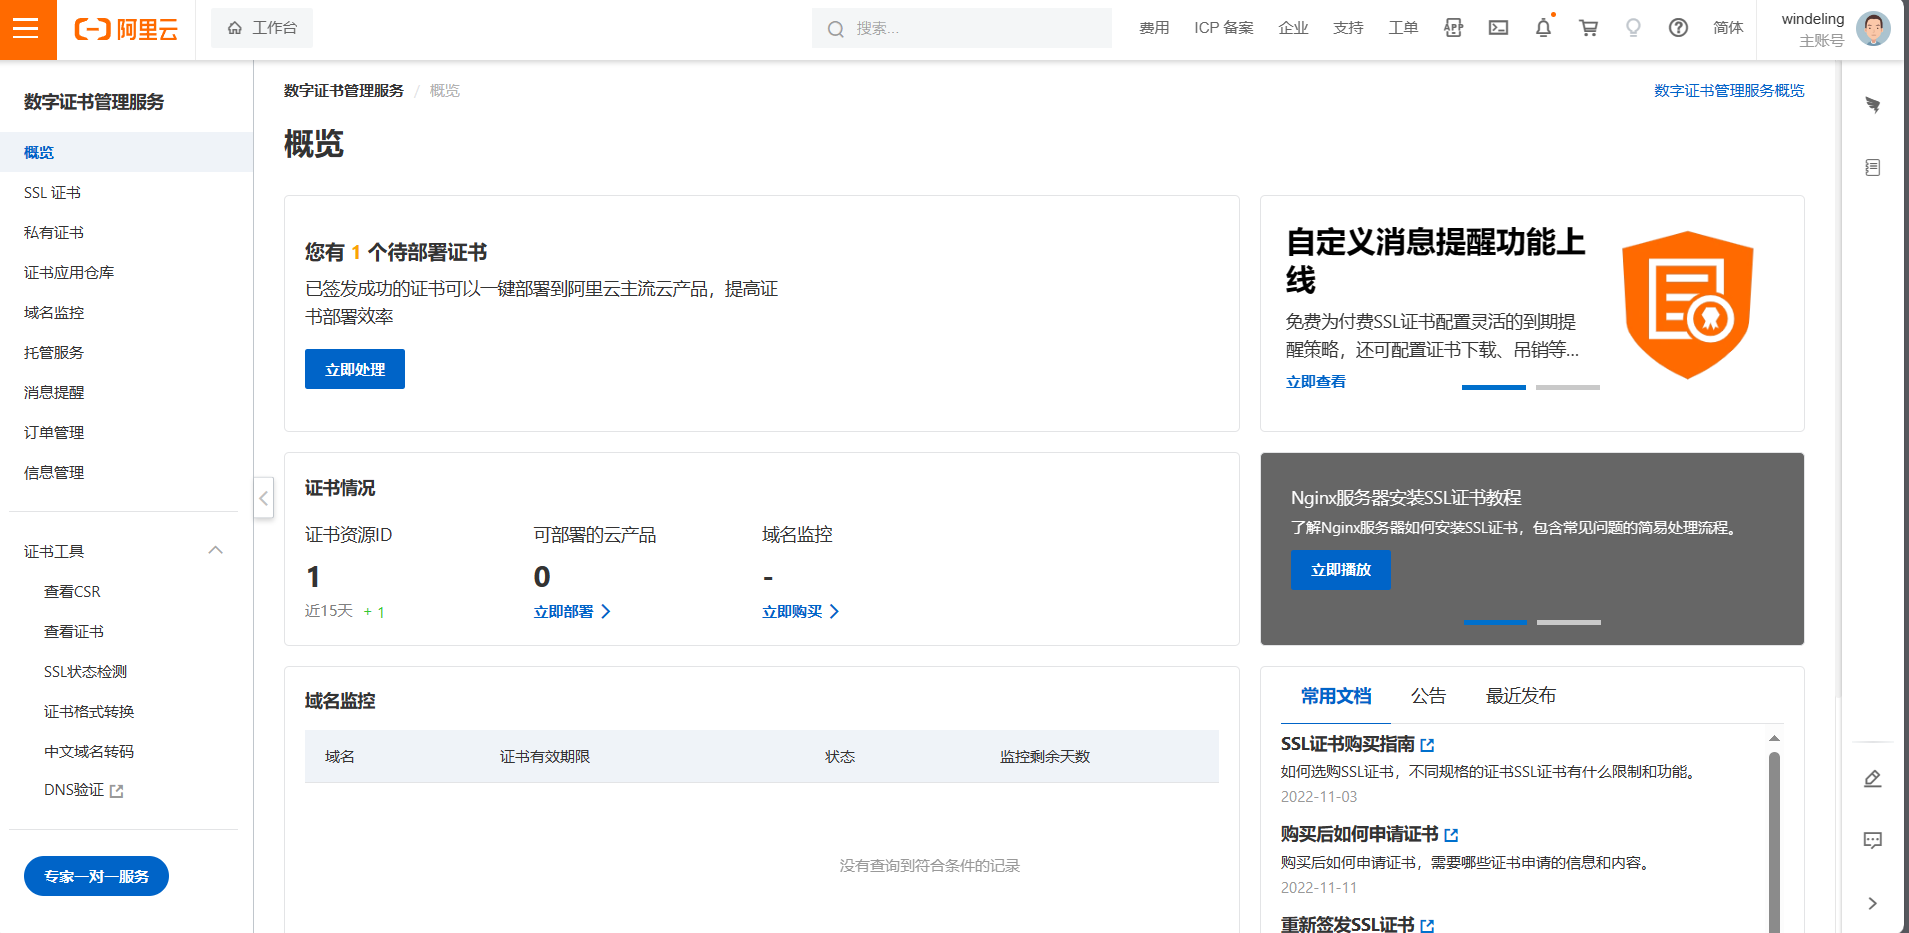Collapse the 证书工具 section
Image resolution: width=1909 pixels, height=933 pixels.
point(215,551)
